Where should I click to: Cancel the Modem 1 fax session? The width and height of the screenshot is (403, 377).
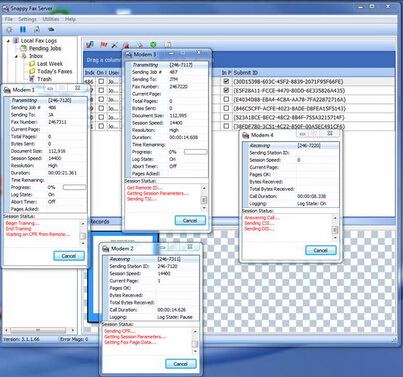[69, 256]
